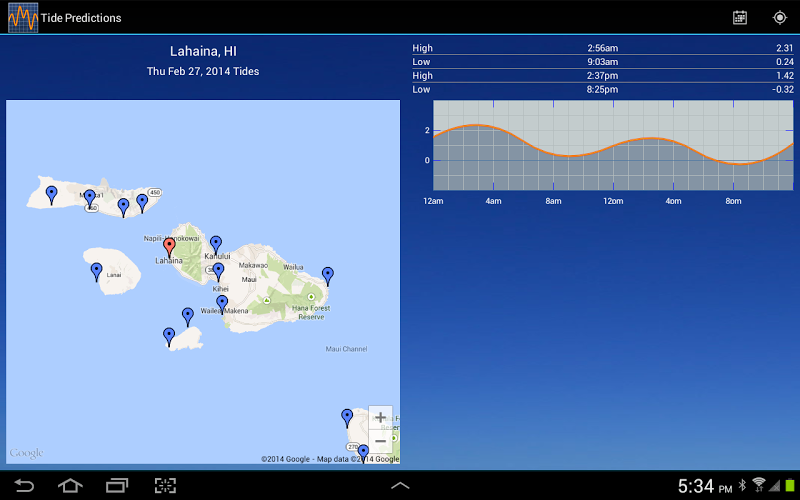Image resolution: width=800 pixels, height=500 pixels.
Task: Select the Kihei station map pin
Action: click(x=218, y=272)
